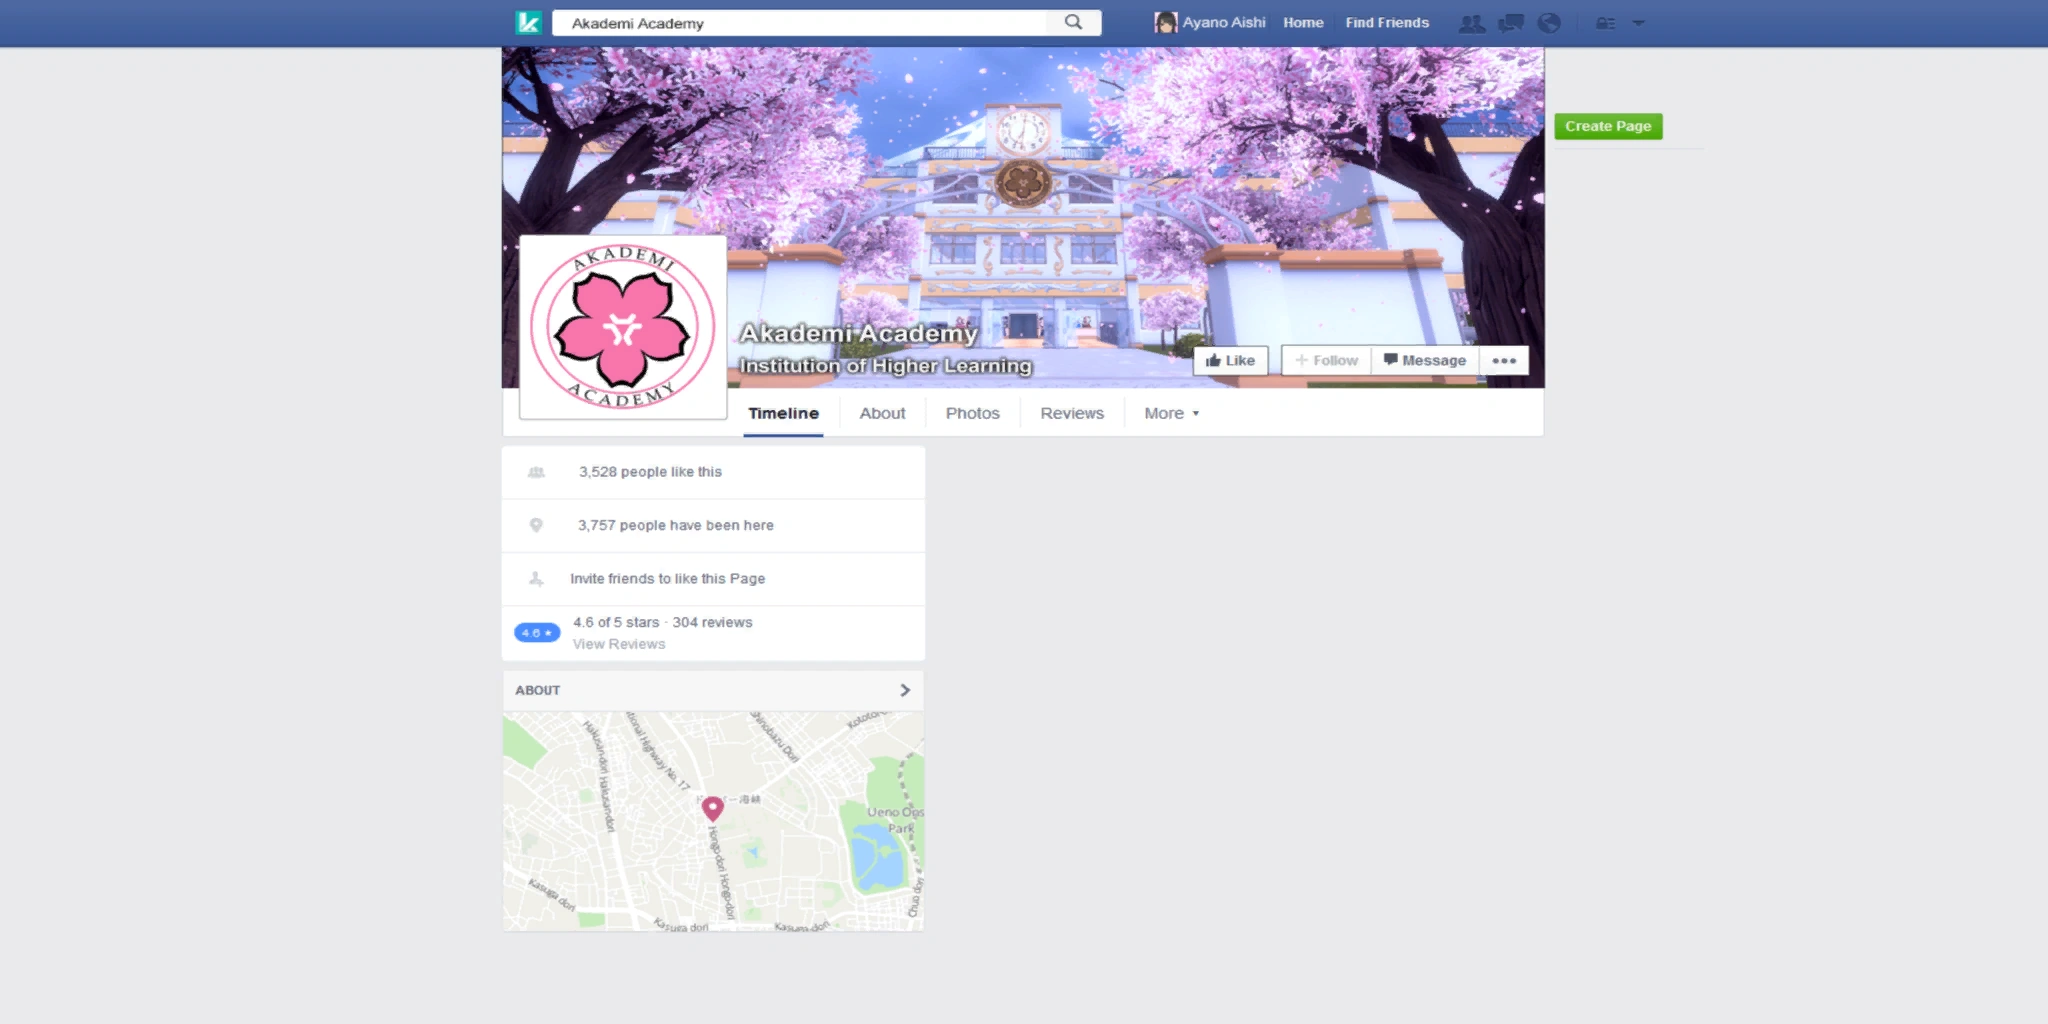The height and width of the screenshot is (1024, 2048).
Task: Open the Reviews tab
Action: [x=1072, y=413]
